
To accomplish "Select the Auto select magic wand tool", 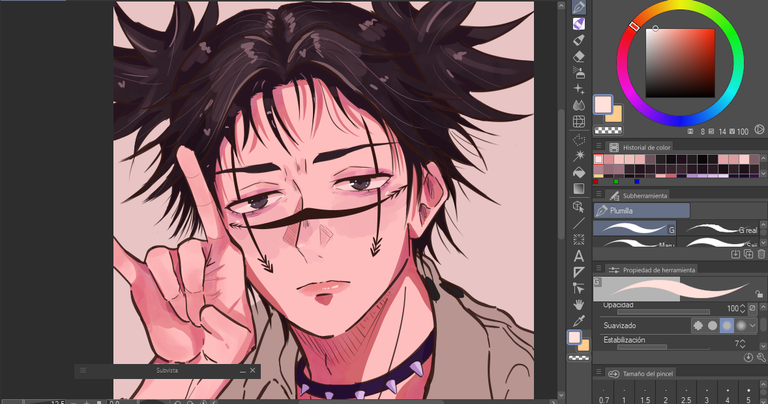I will (578, 156).
